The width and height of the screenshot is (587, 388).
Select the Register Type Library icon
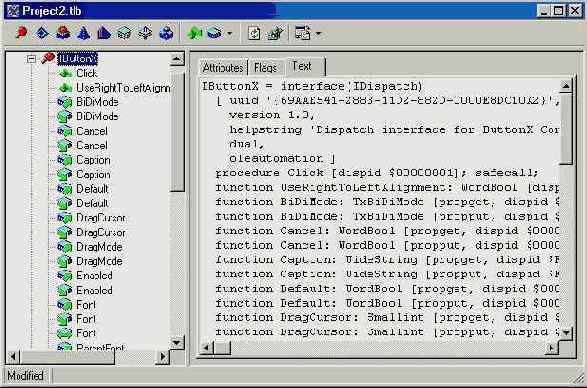(276, 33)
